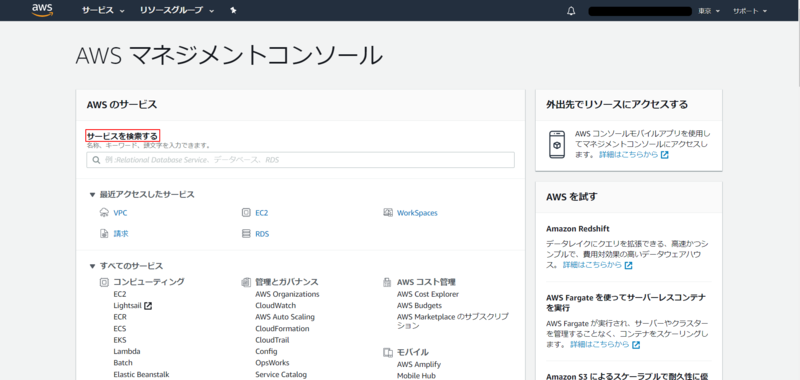Open EKS service link
Viewport: 800px width, 380px height.
120,340
